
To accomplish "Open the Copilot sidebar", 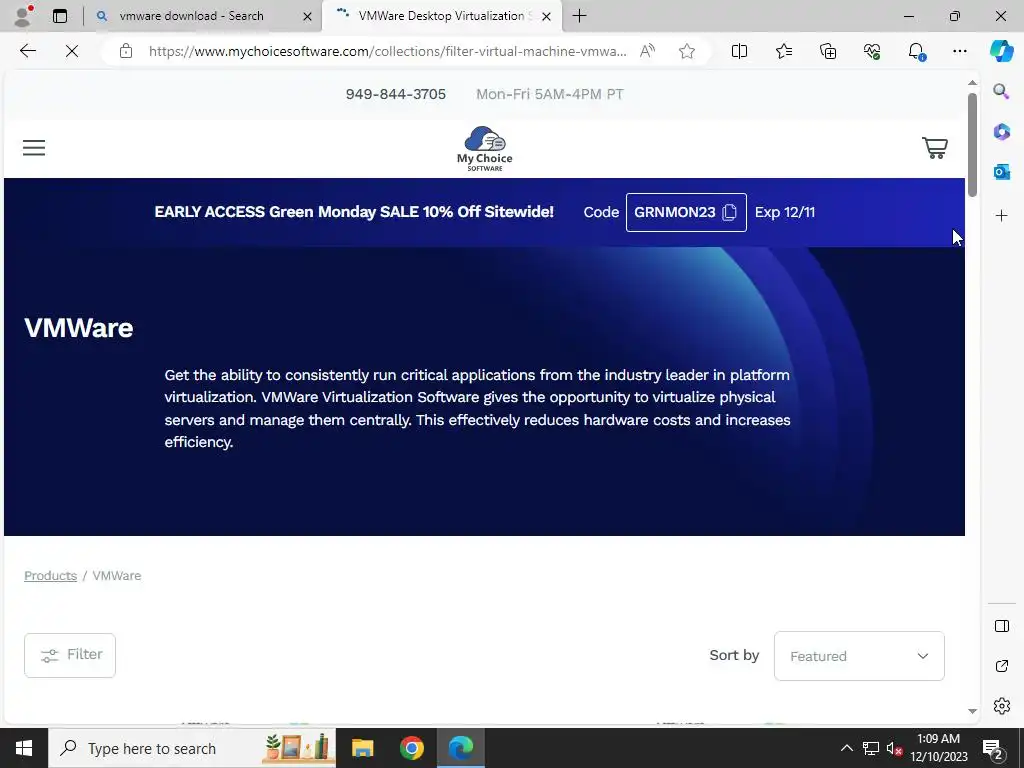I will click(x=1002, y=51).
